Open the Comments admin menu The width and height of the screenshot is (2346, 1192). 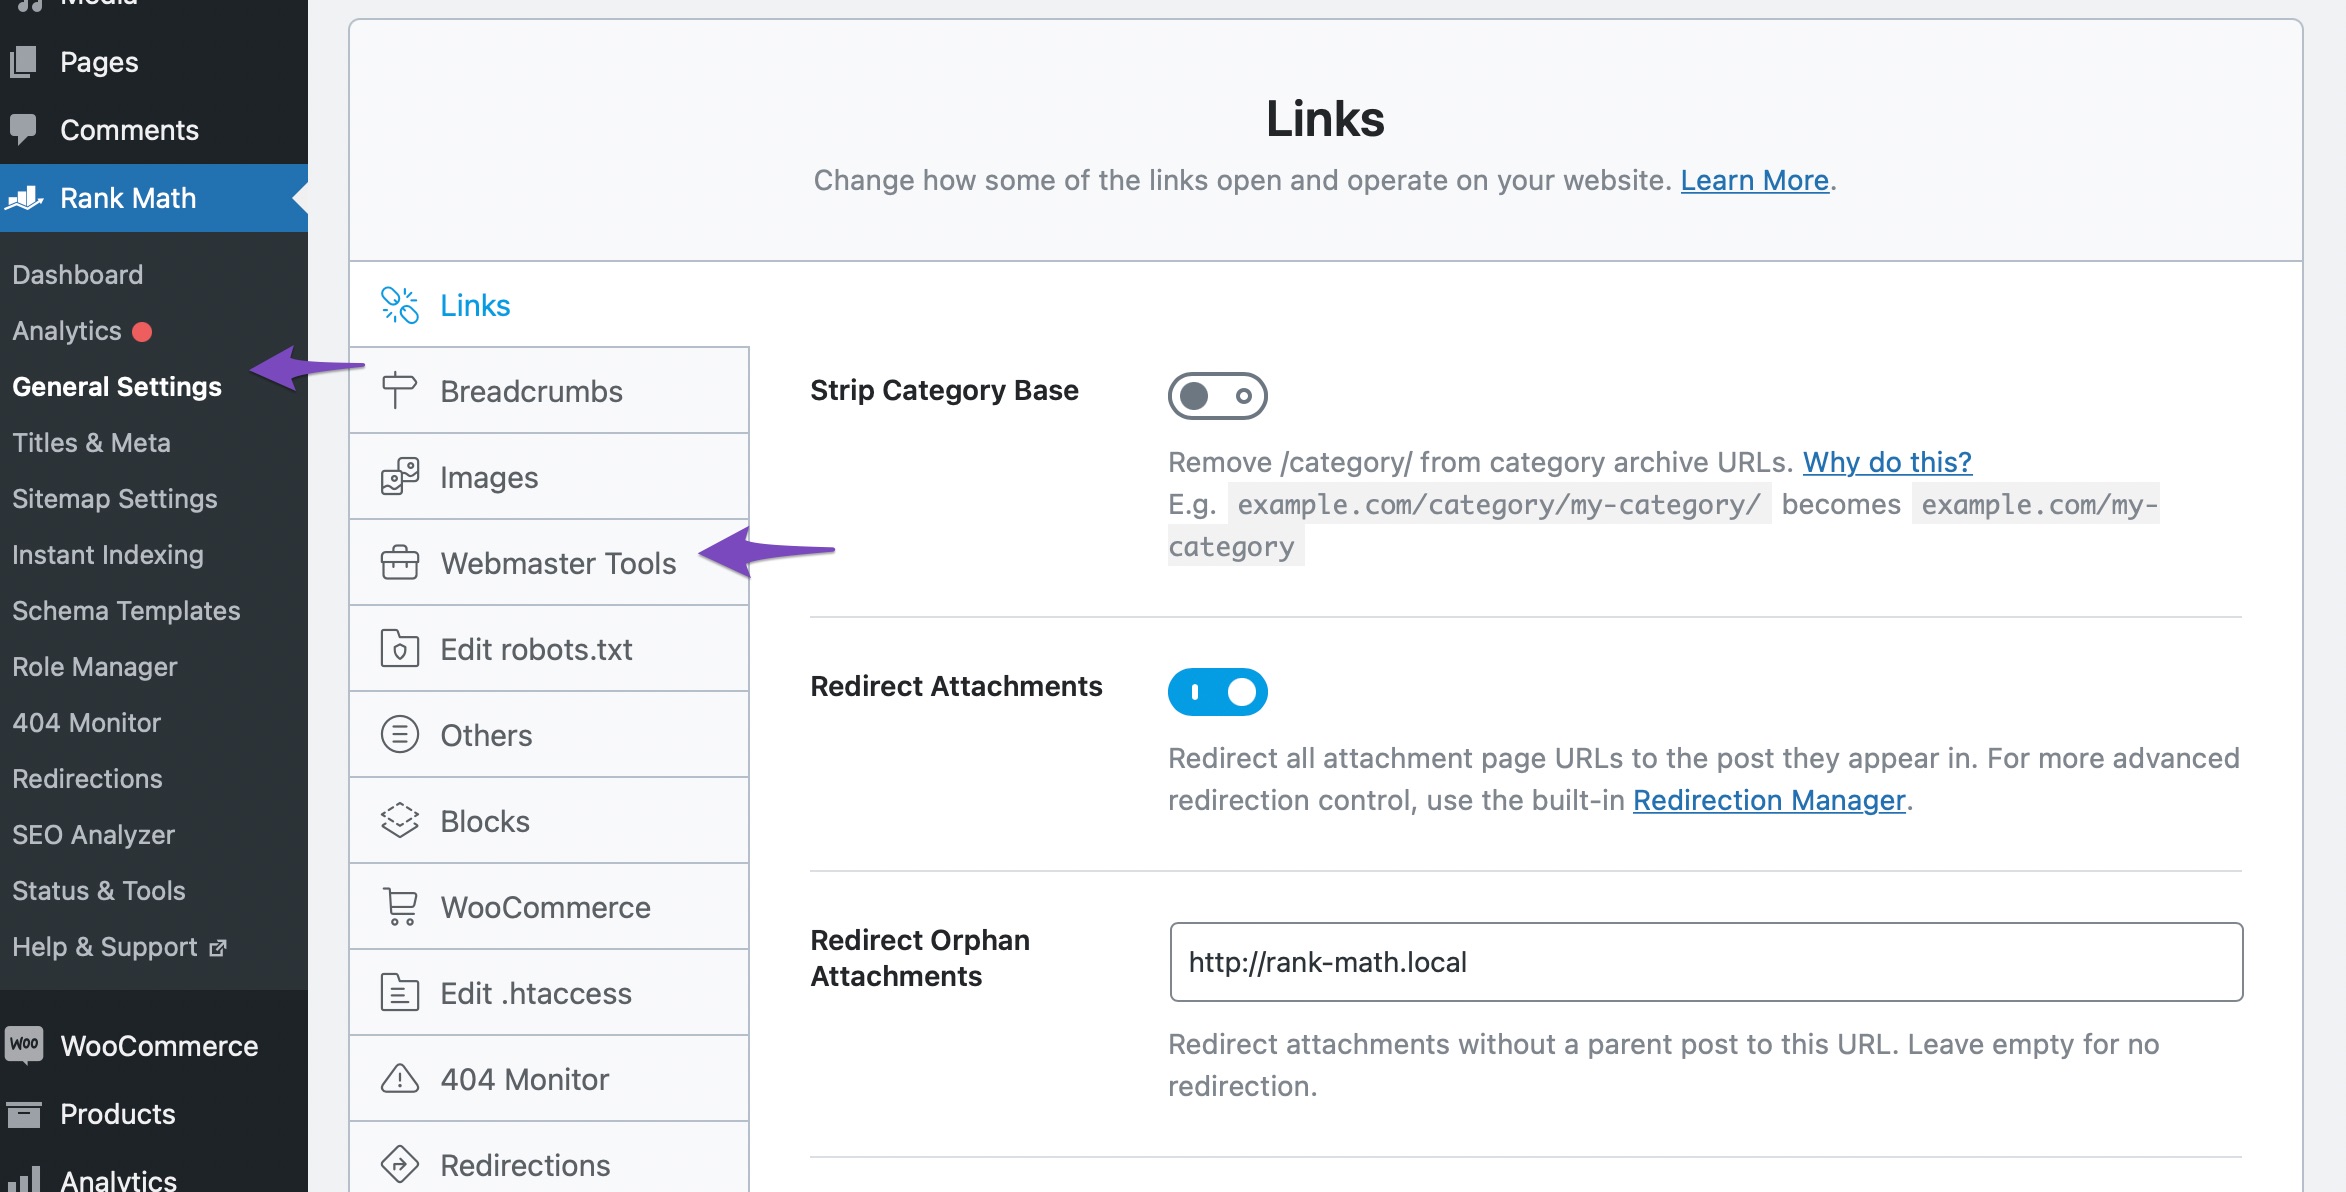click(x=154, y=130)
